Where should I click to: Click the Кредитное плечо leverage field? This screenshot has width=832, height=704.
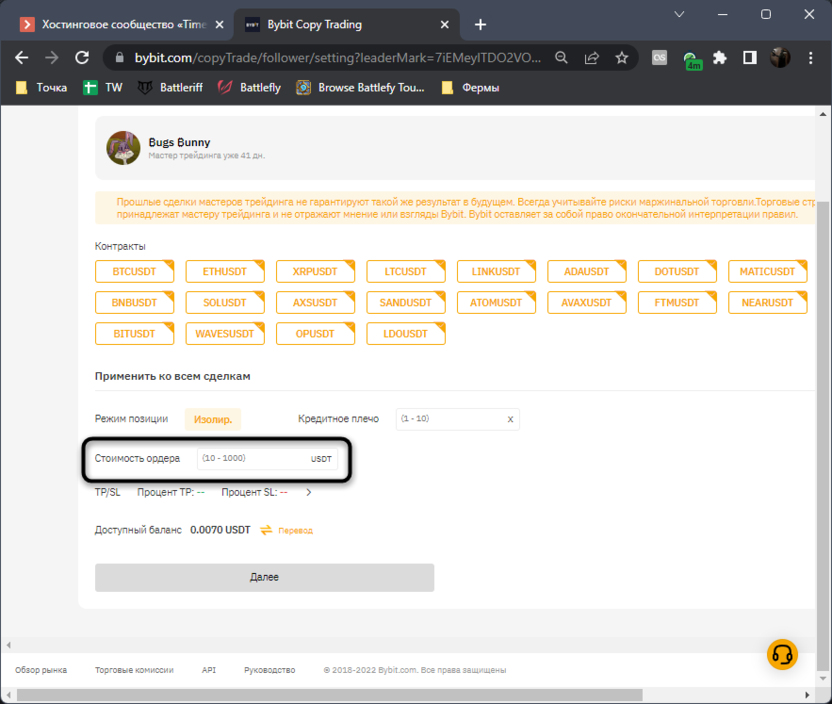coord(449,419)
